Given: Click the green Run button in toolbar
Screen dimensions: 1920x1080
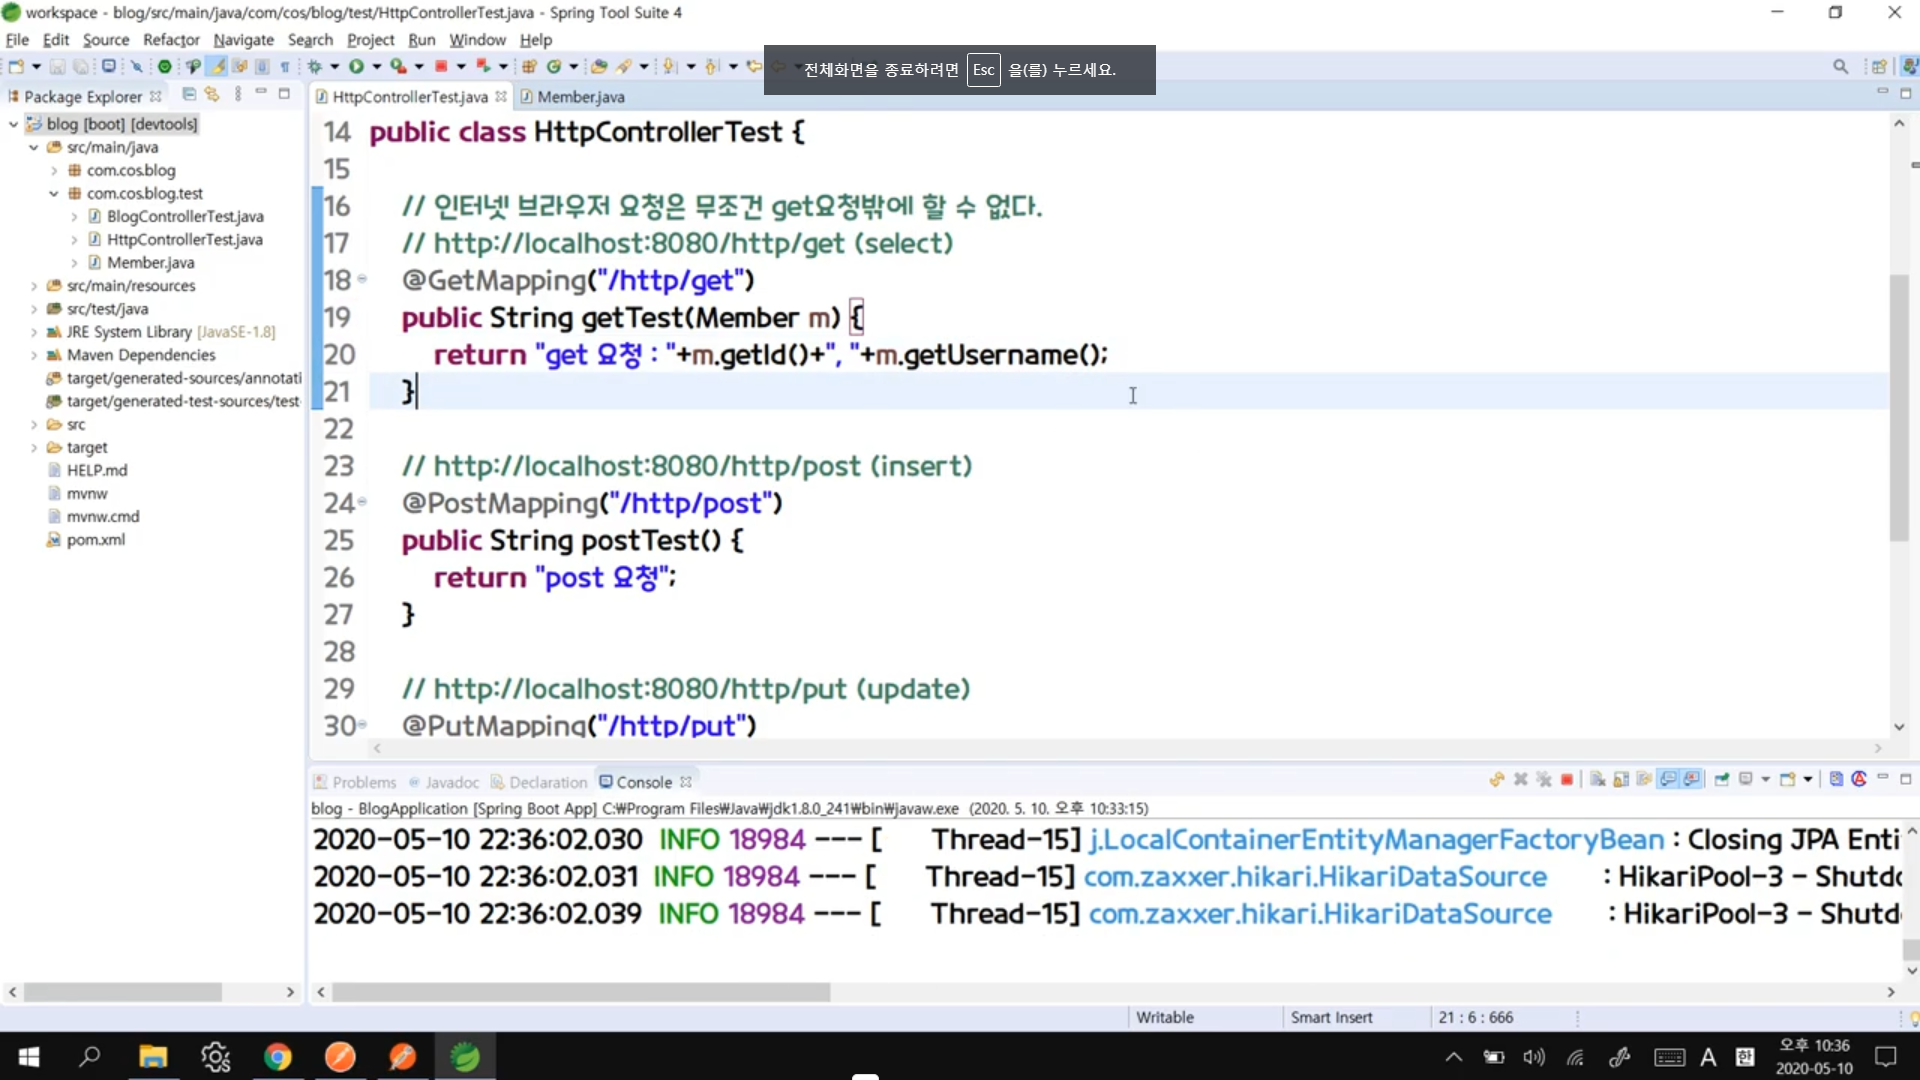Looking at the screenshot, I should (356, 67).
